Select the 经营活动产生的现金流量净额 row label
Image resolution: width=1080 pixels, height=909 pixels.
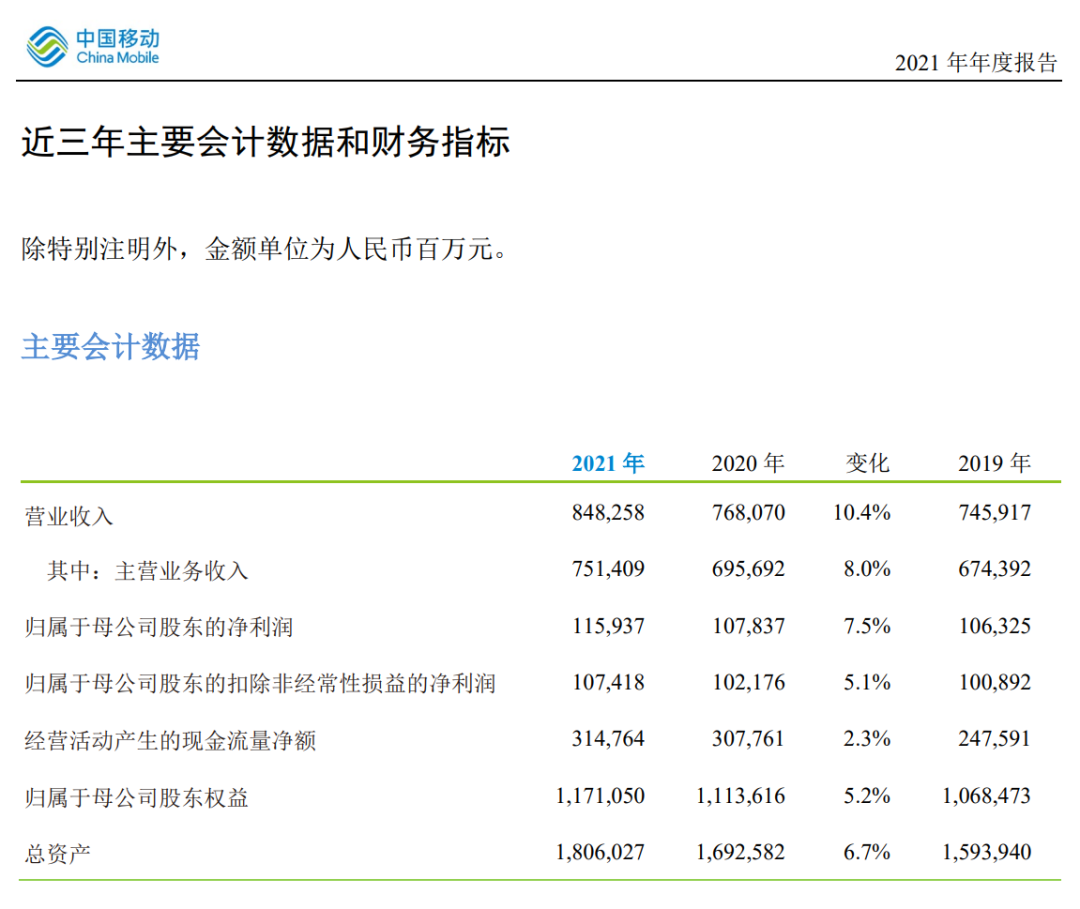(x=170, y=741)
